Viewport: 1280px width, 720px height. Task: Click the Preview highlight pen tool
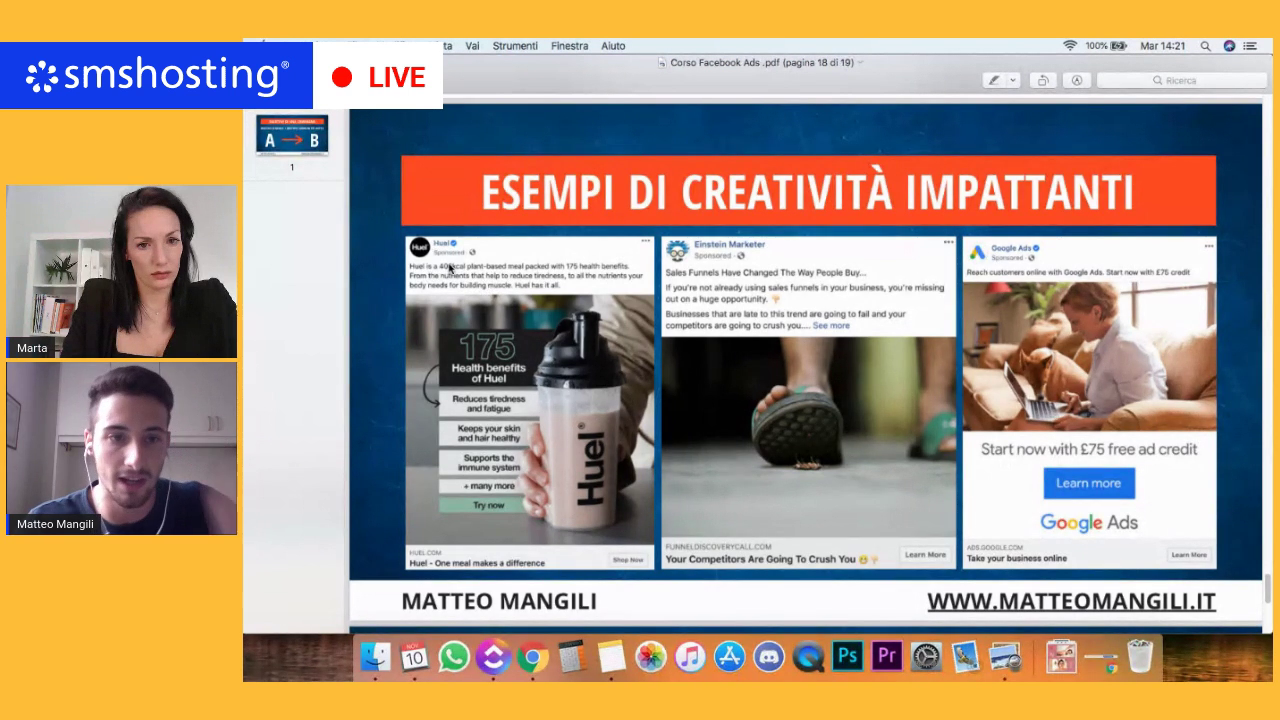[994, 80]
